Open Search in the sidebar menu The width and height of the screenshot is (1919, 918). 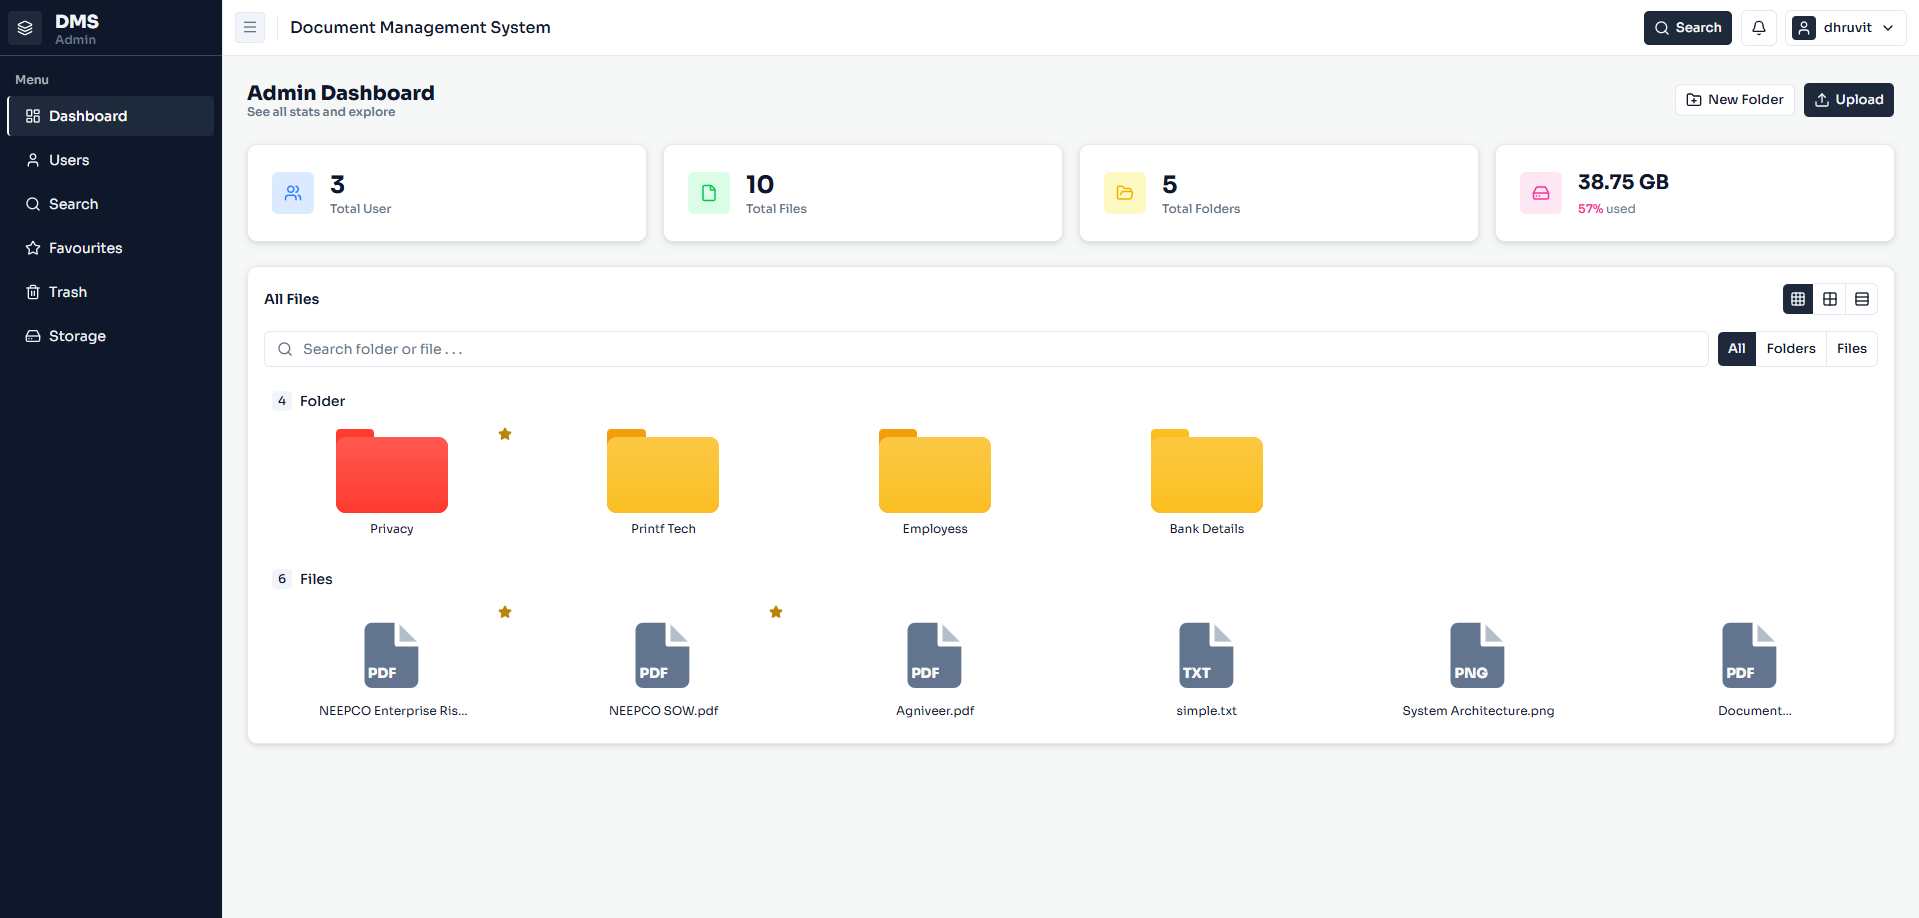pyautogui.click(x=111, y=204)
